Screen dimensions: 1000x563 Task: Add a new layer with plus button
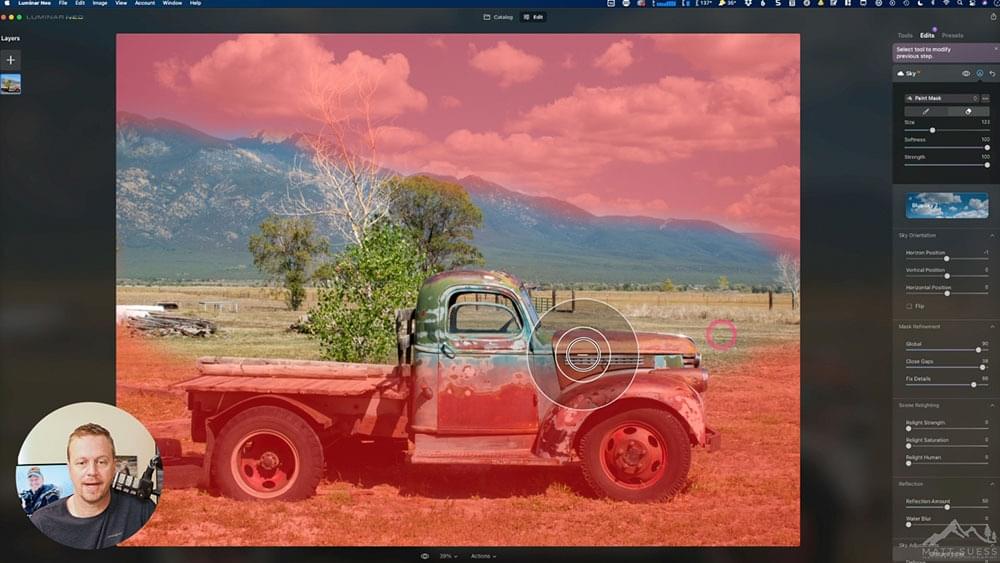tap(10, 60)
